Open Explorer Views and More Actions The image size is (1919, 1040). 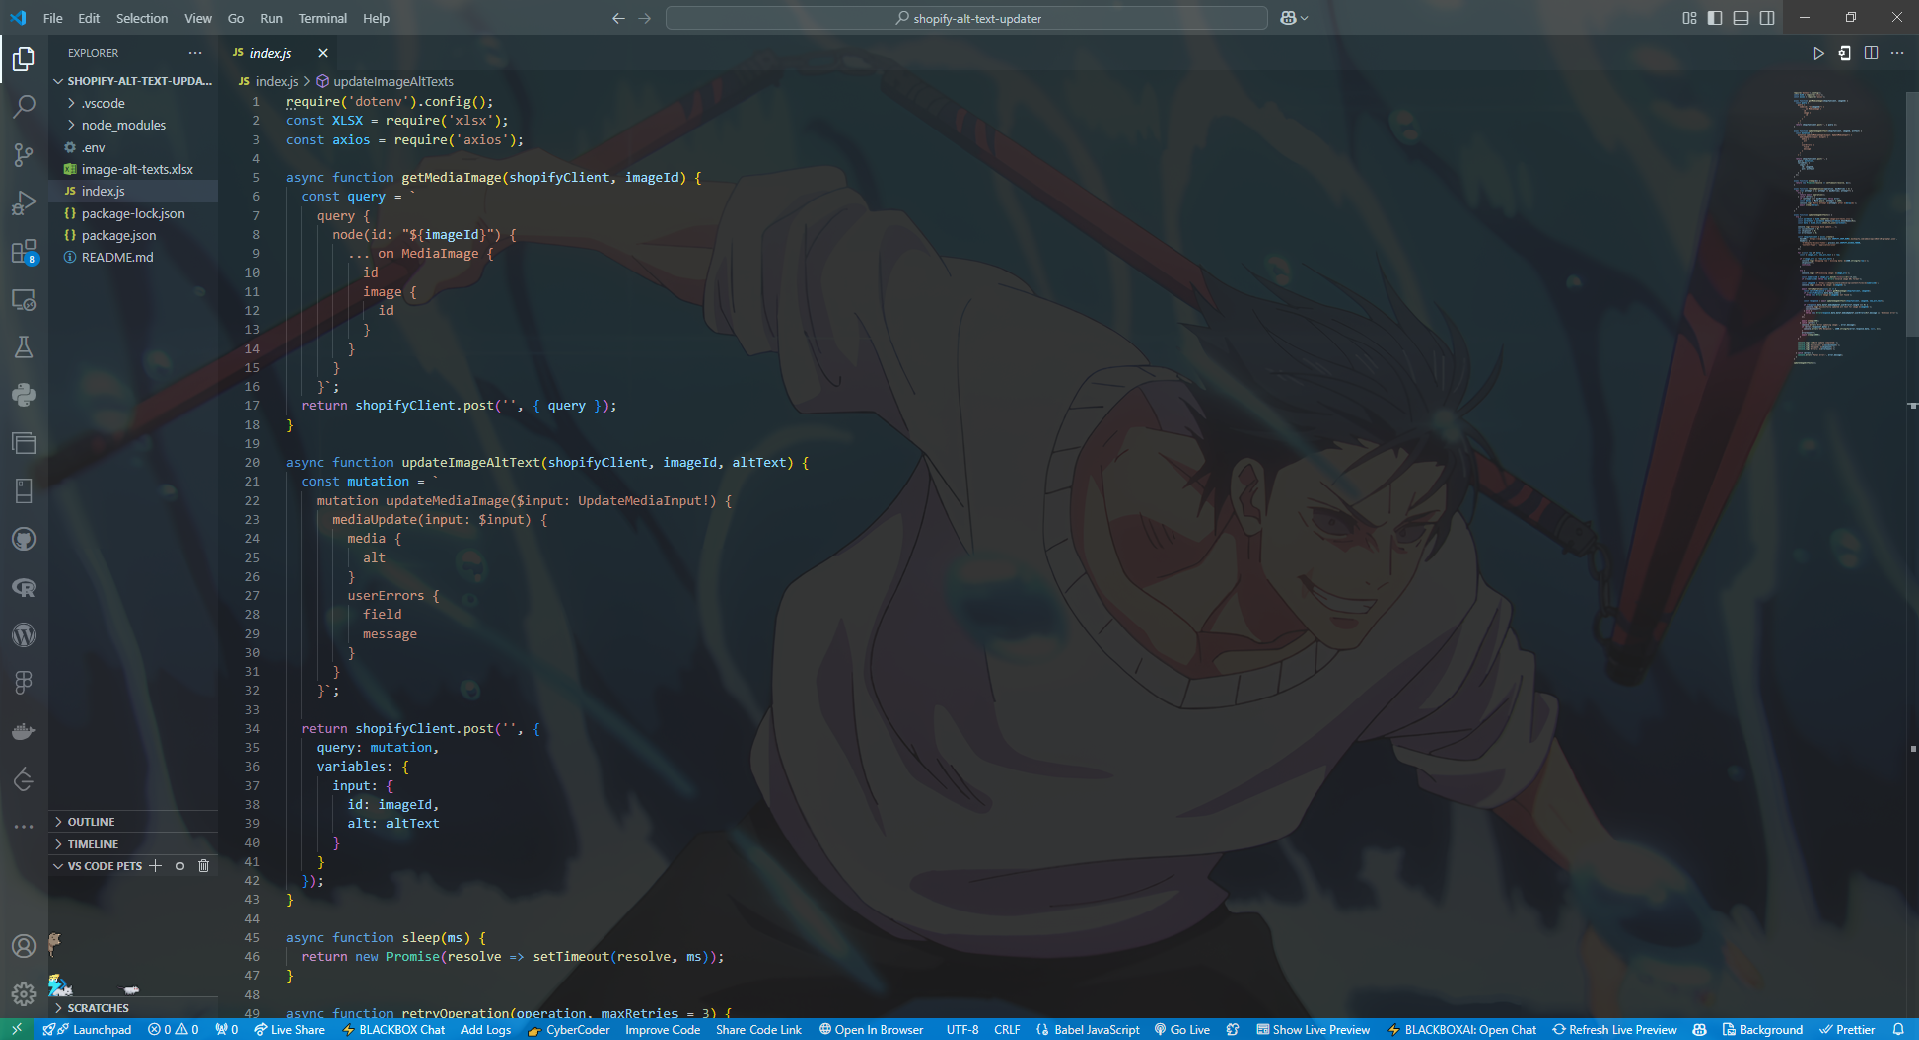[195, 53]
